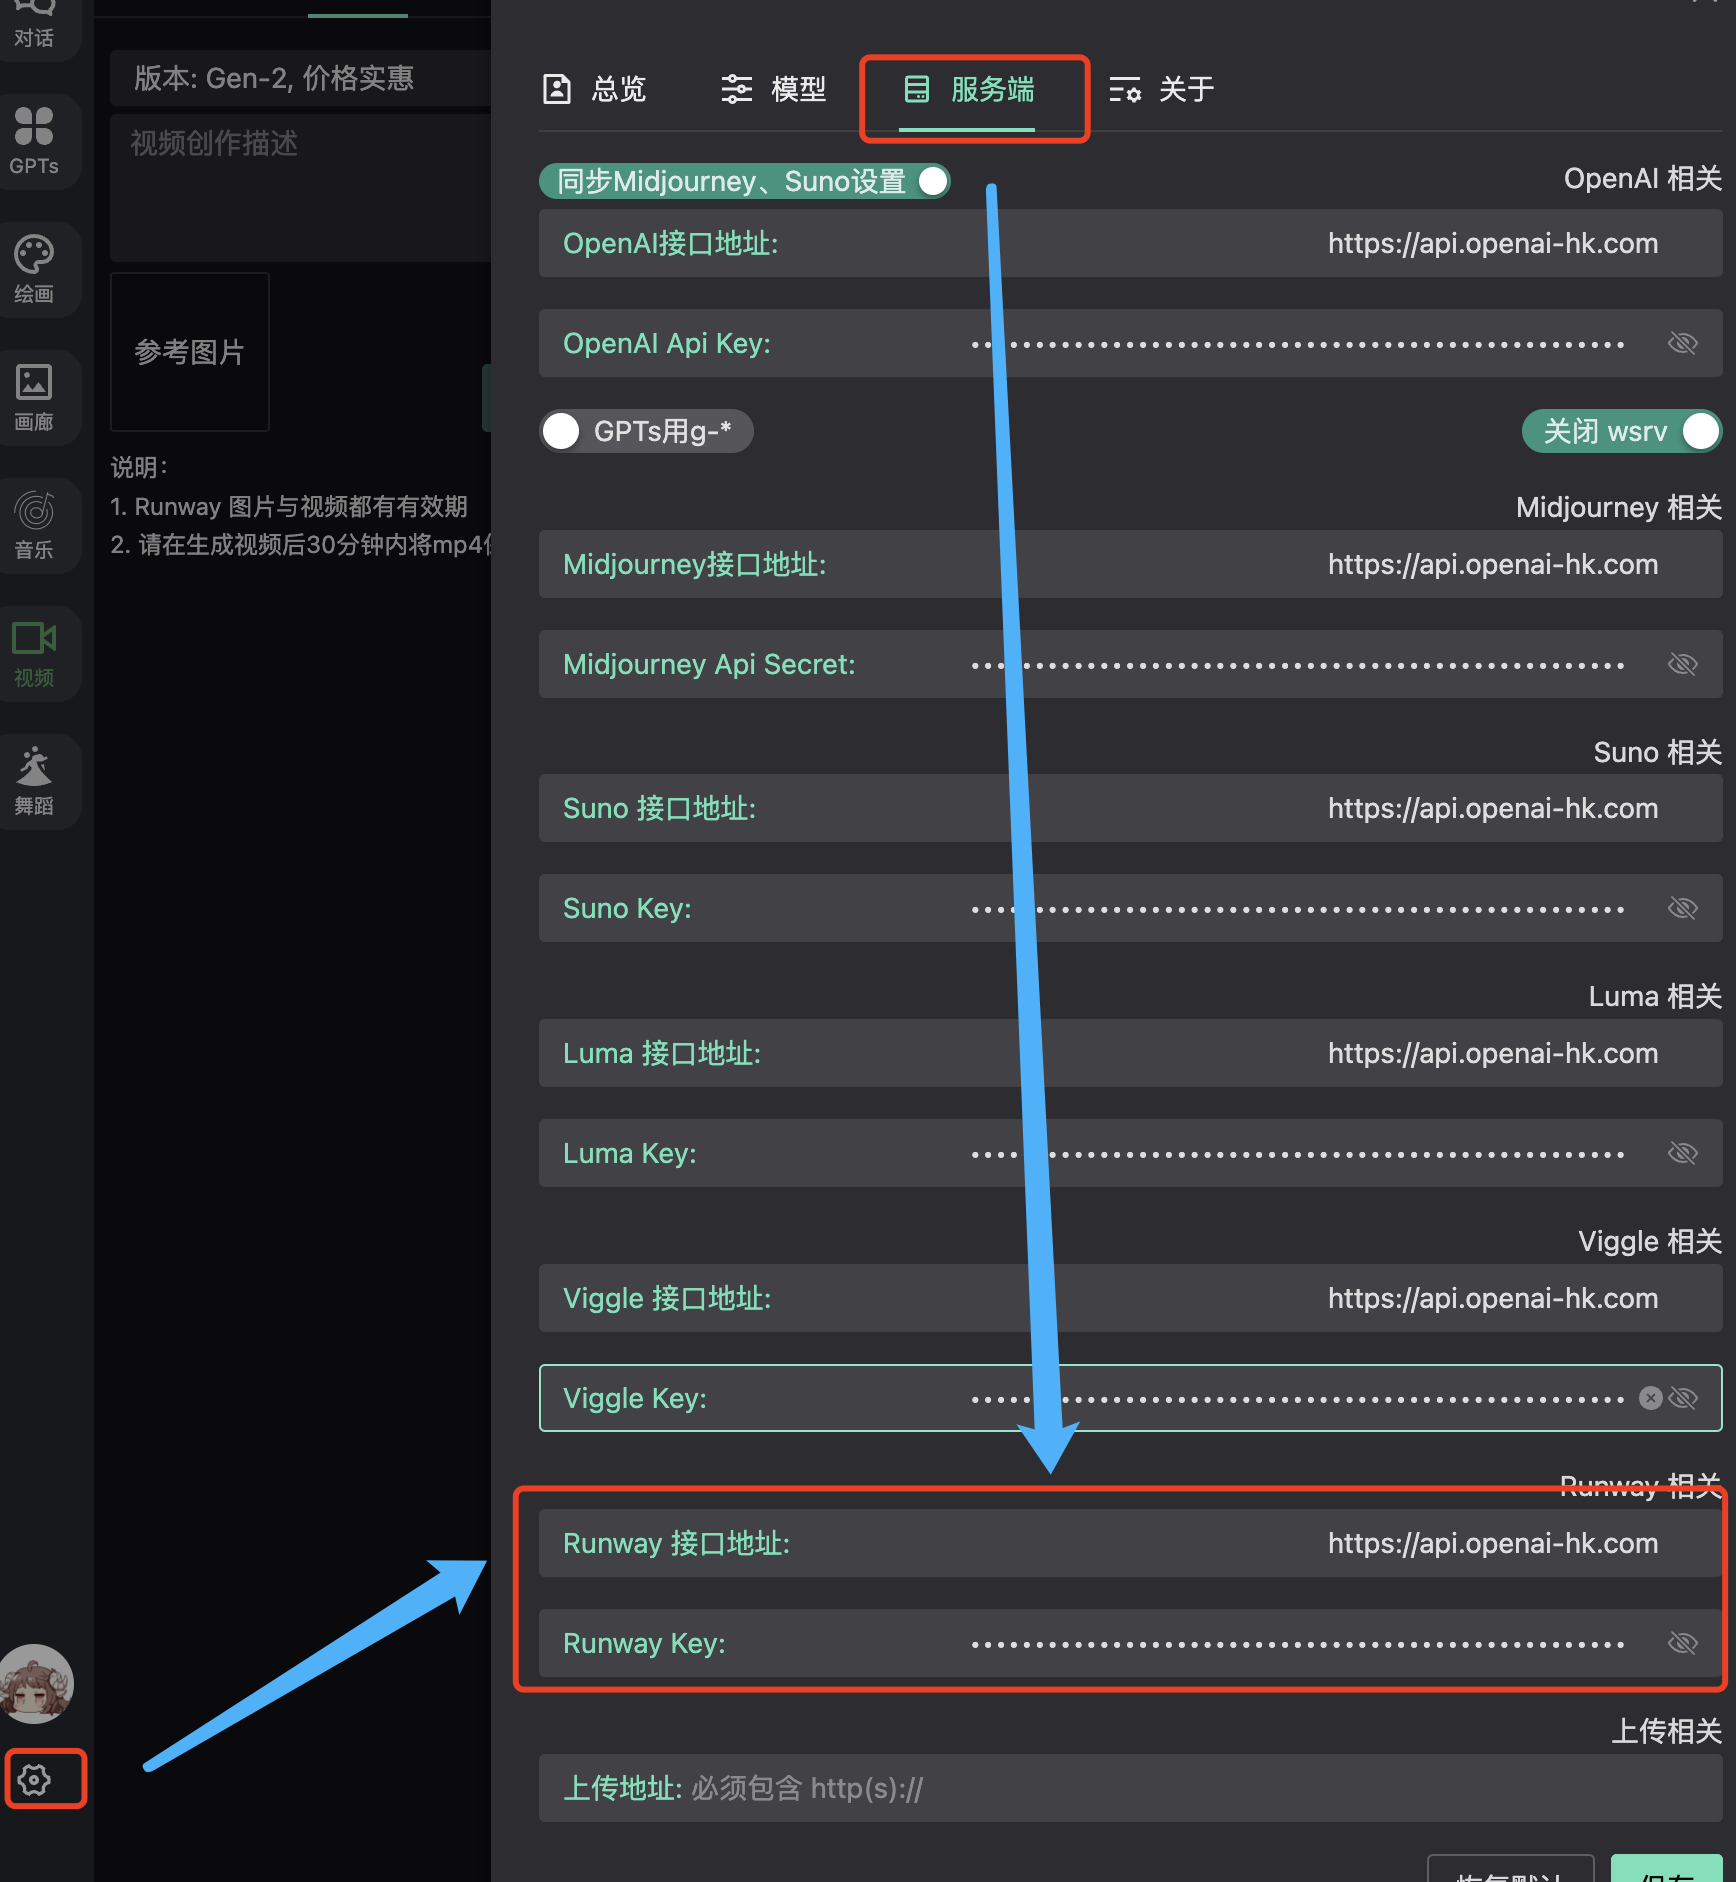
Task: Click the 参考图片 upload box
Action: tap(190, 352)
